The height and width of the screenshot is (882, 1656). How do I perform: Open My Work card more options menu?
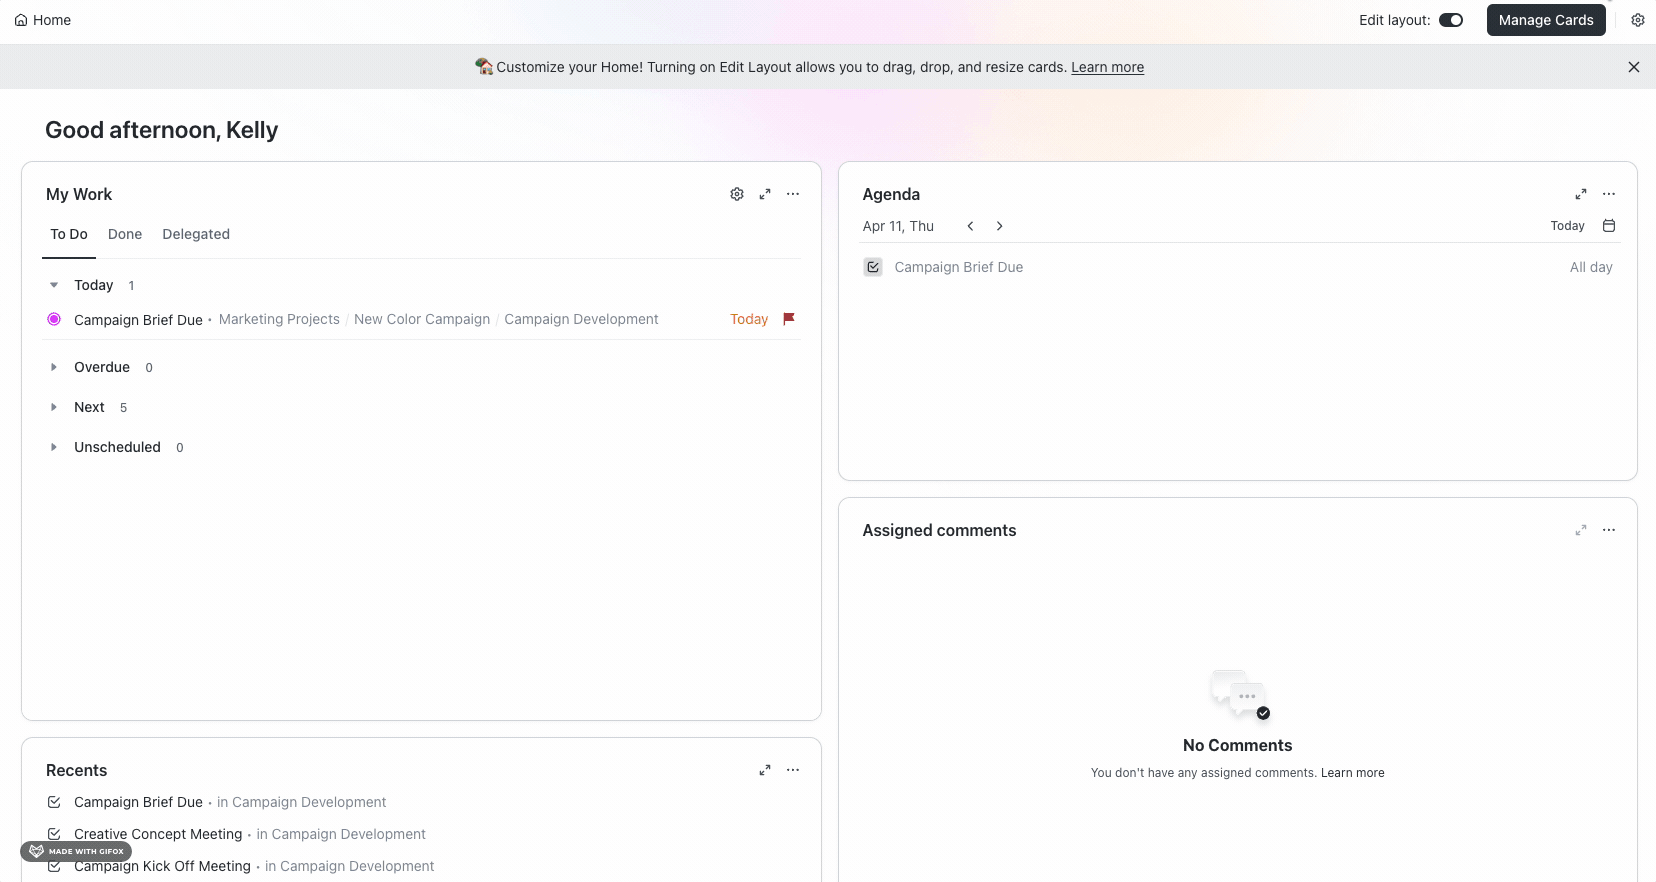[793, 194]
